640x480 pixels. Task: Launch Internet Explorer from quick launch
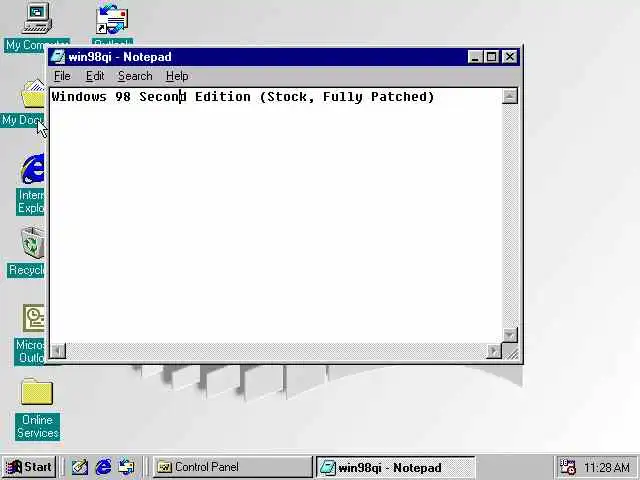[103, 467]
